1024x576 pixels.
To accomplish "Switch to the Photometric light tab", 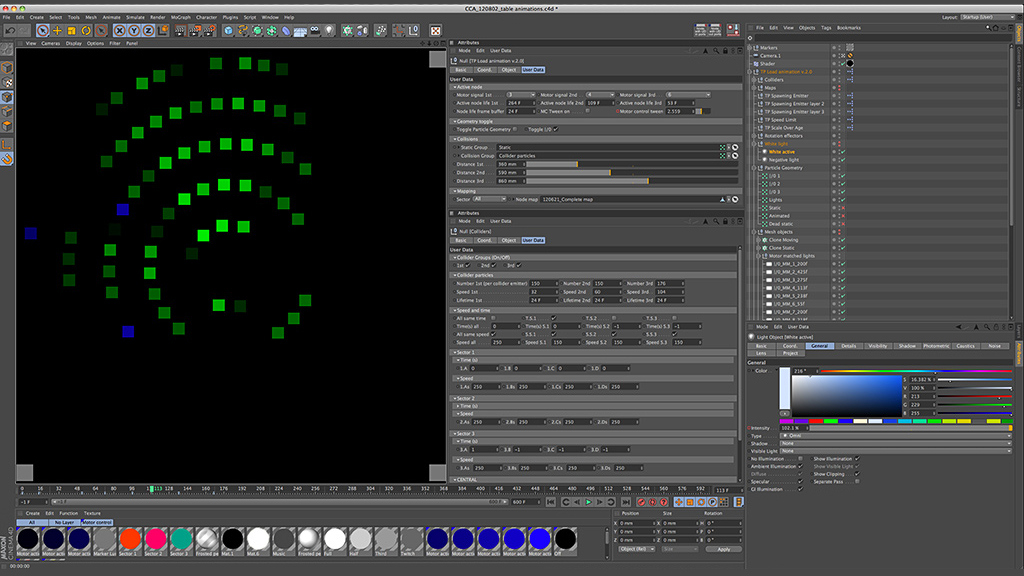I will (x=936, y=346).
